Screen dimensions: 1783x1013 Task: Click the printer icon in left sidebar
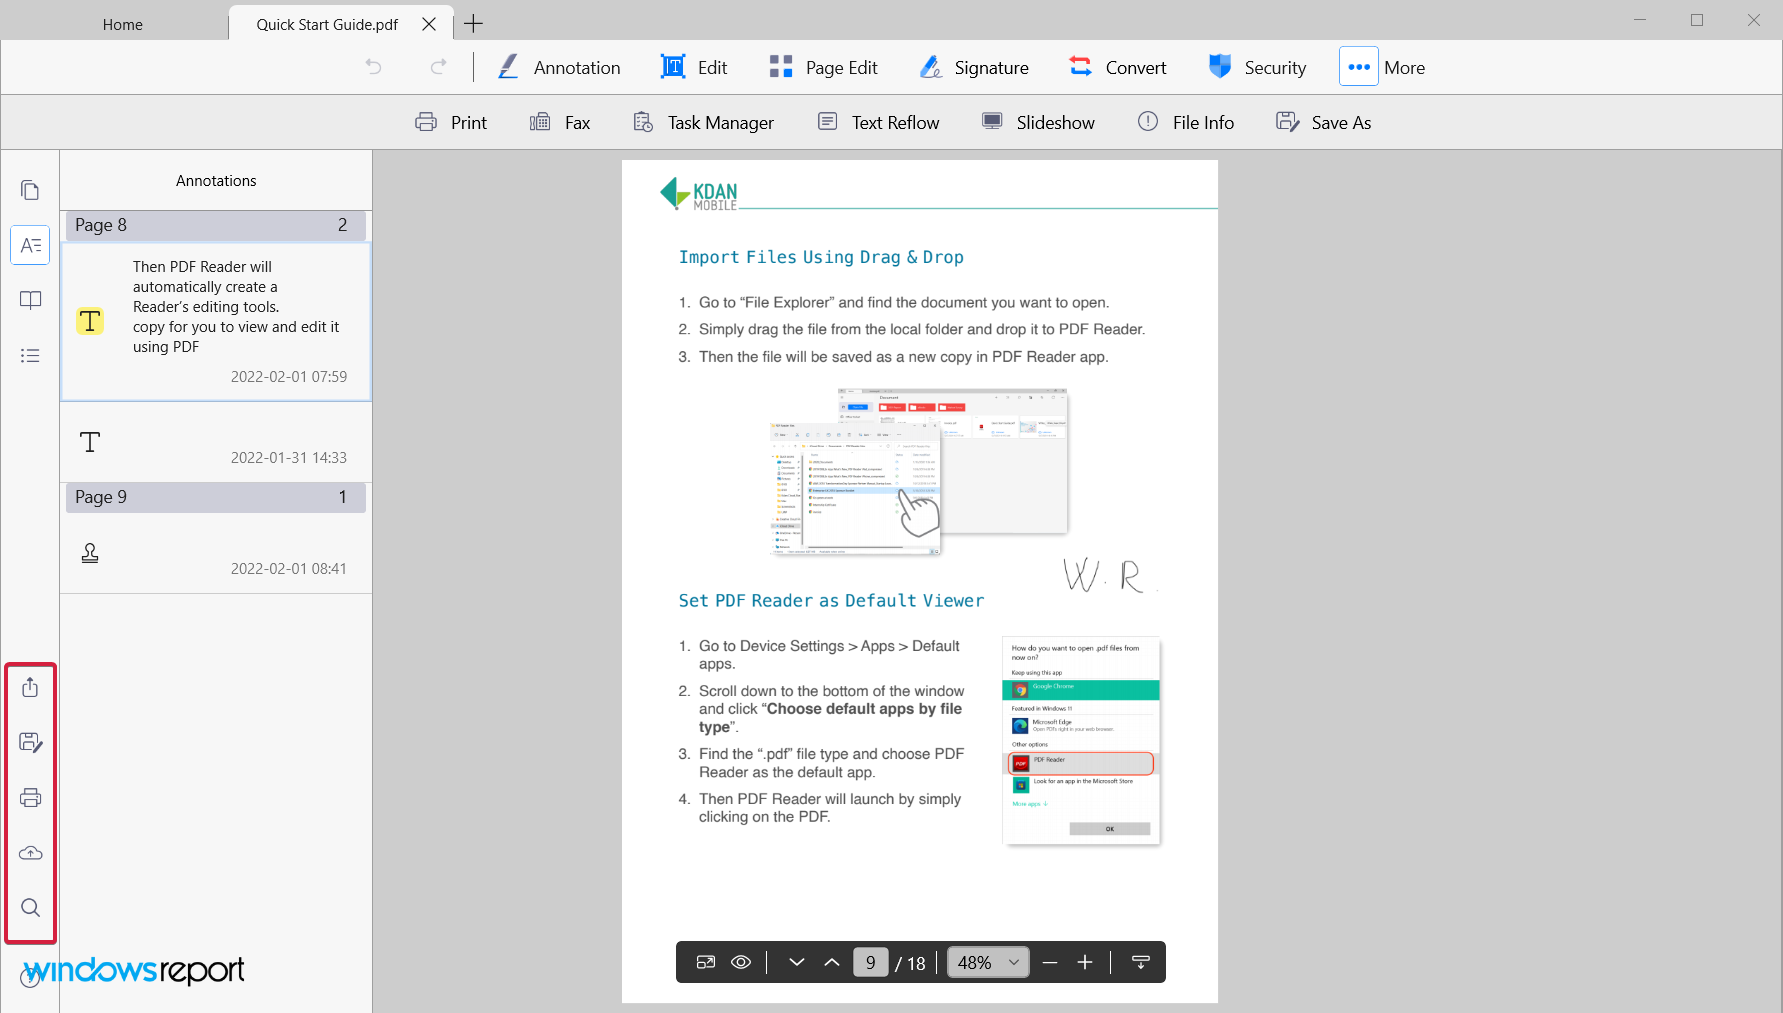coord(30,797)
